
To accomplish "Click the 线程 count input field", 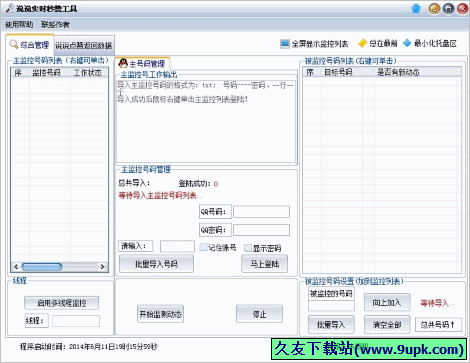I will tap(76, 321).
